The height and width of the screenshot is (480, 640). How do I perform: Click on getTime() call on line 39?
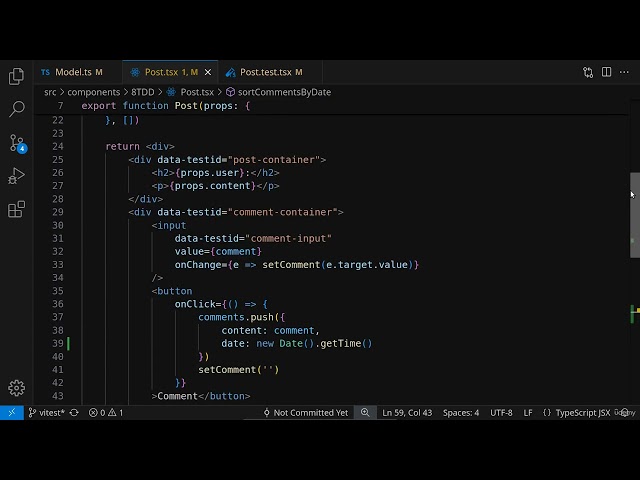click(x=346, y=344)
